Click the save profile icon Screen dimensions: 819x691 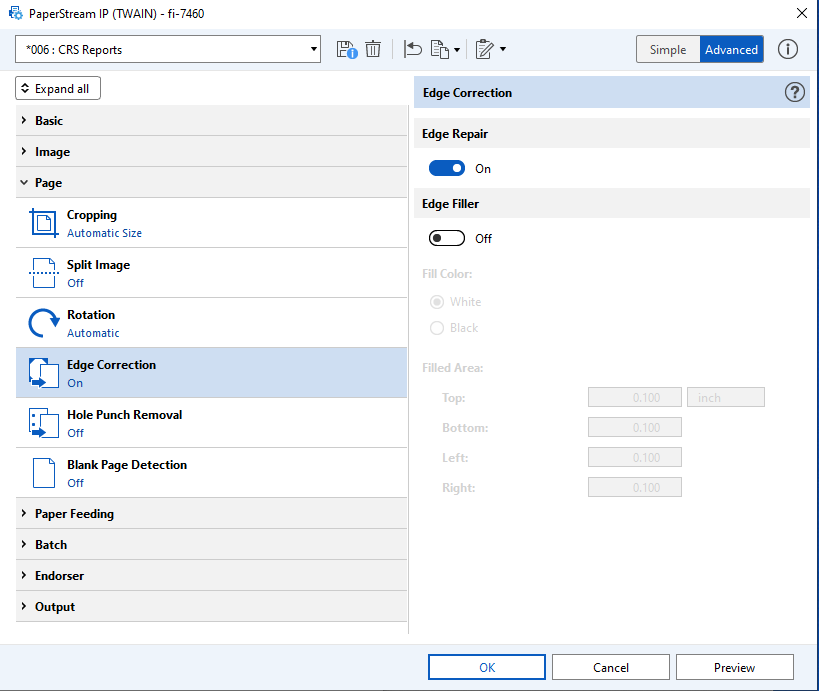point(346,49)
